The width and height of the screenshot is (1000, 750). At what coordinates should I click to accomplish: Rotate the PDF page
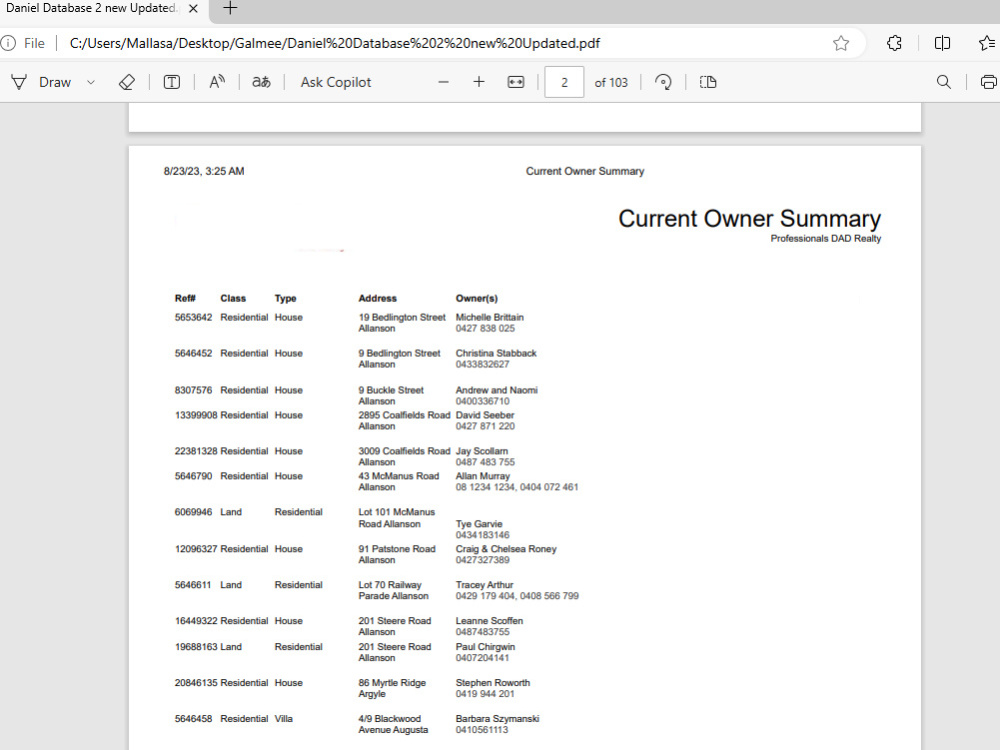[663, 82]
